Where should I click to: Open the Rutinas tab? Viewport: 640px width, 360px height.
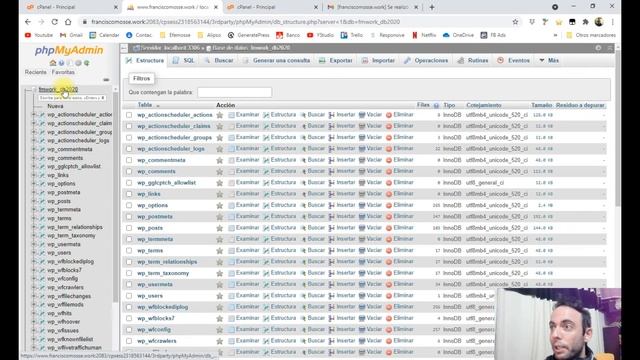tap(473, 60)
